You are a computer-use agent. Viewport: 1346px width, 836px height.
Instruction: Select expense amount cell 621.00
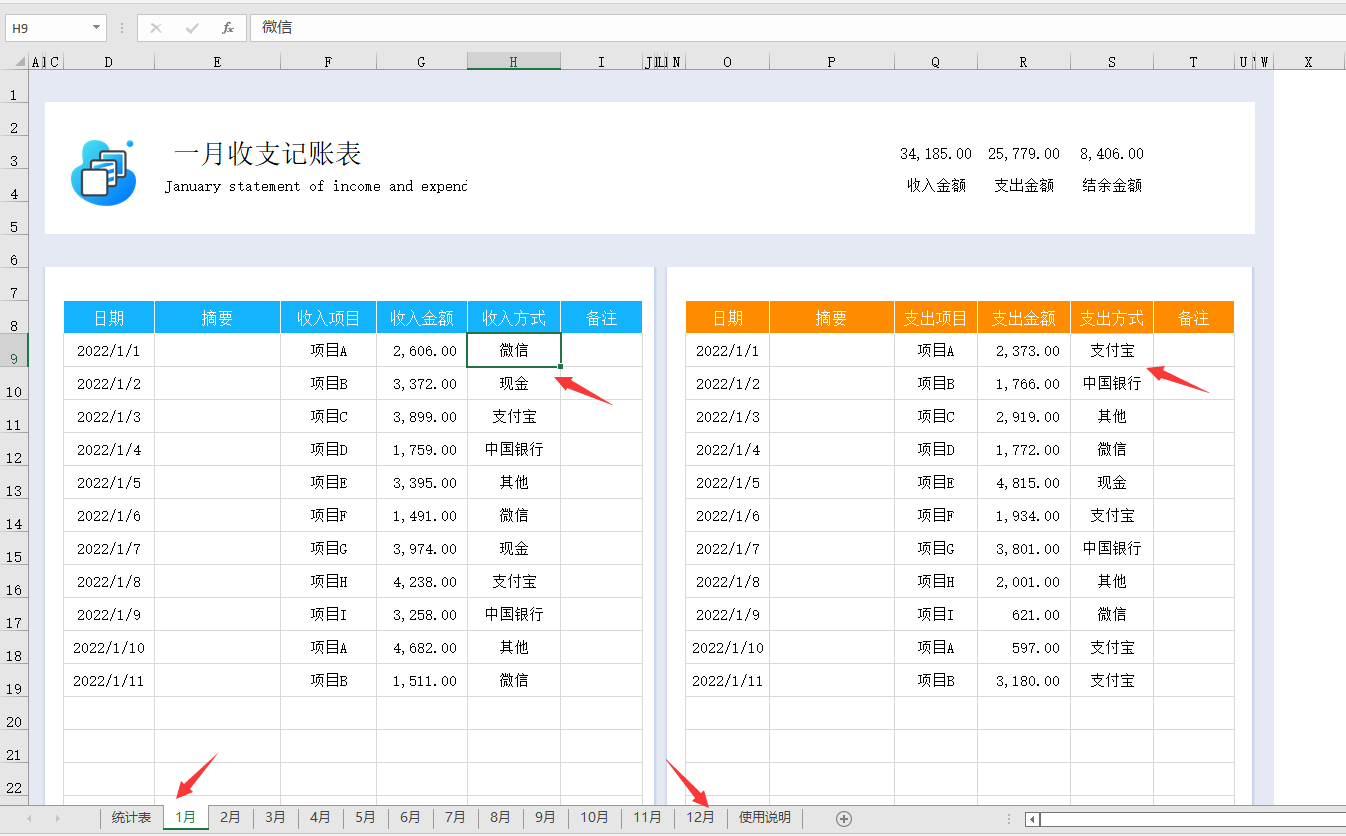(x=1024, y=615)
